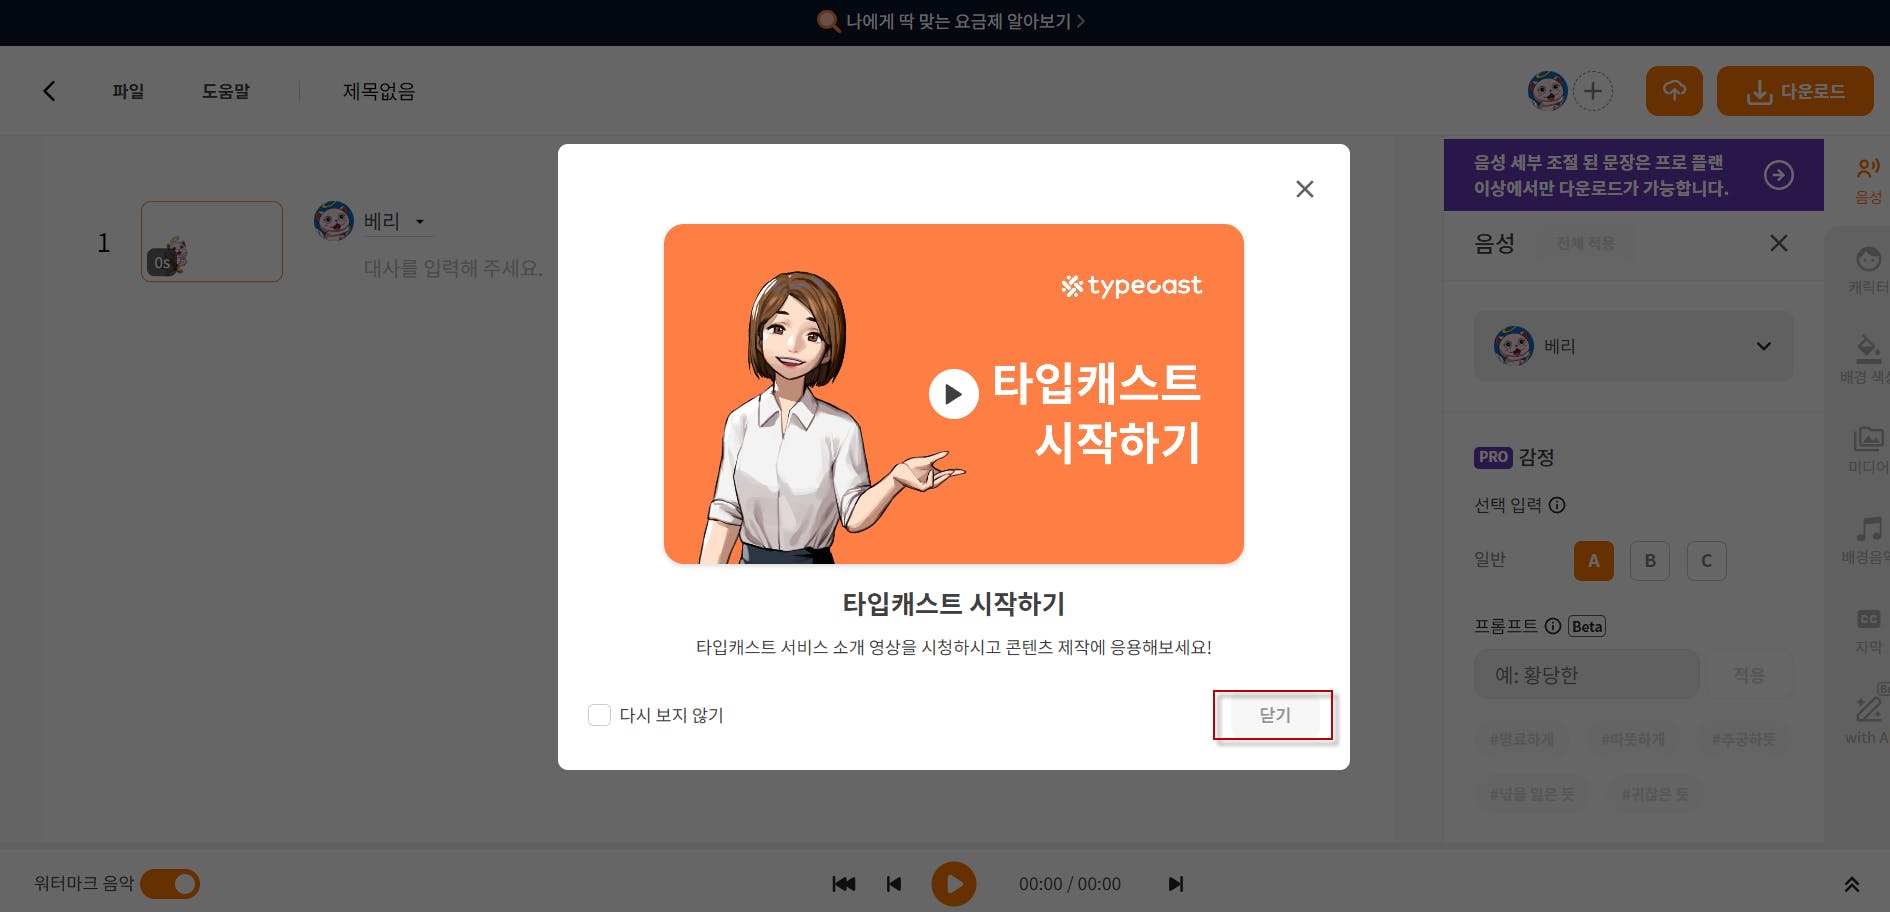This screenshot has width=1890, height=912.
Task: Click the Beta badge next to 프롬프트
Action: click(1587, 626)
